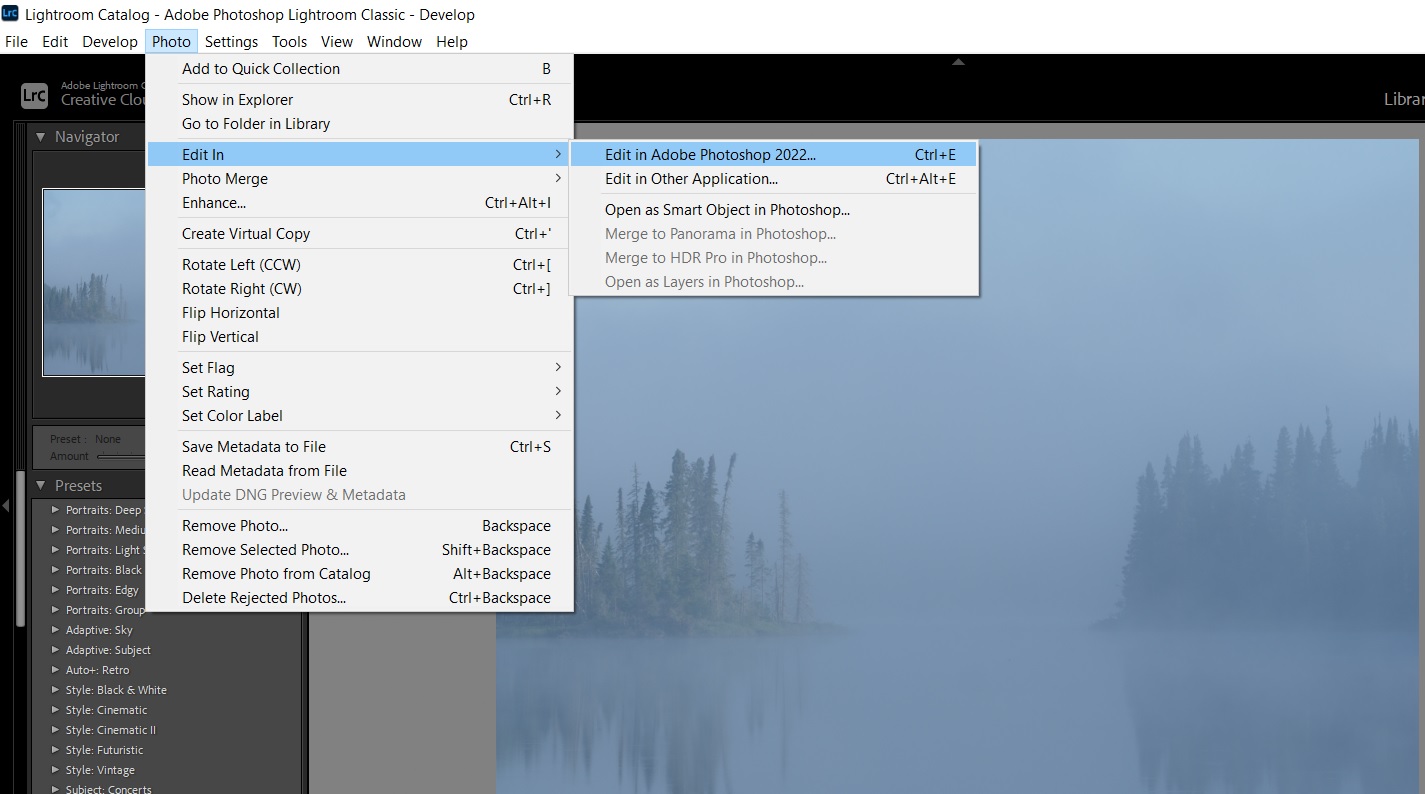Open the Help menu
Viewport: 1425px width, 794px height.
[x=451, y=41]
